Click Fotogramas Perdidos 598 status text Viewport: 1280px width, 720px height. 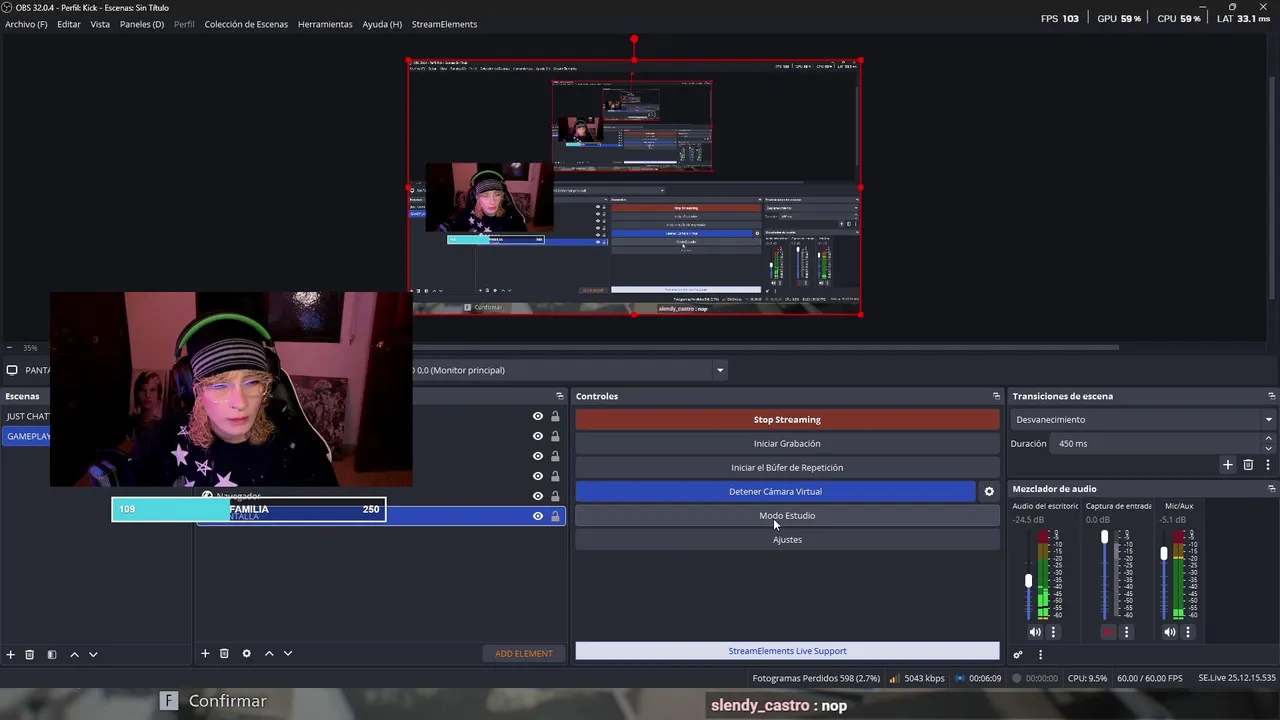pos(816,678)
